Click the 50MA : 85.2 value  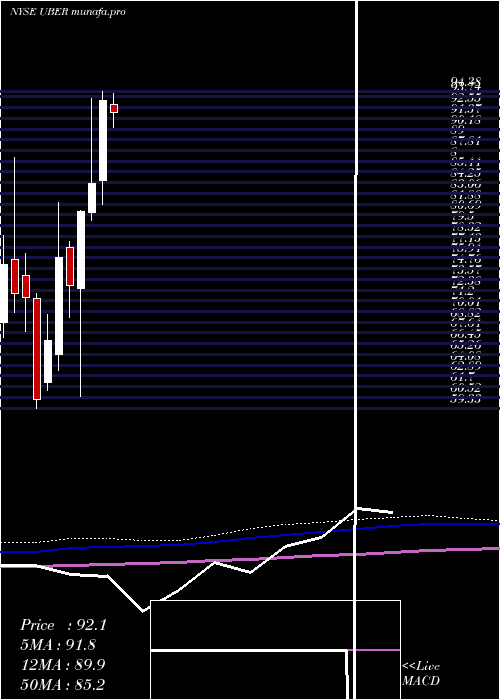[63, 684]
